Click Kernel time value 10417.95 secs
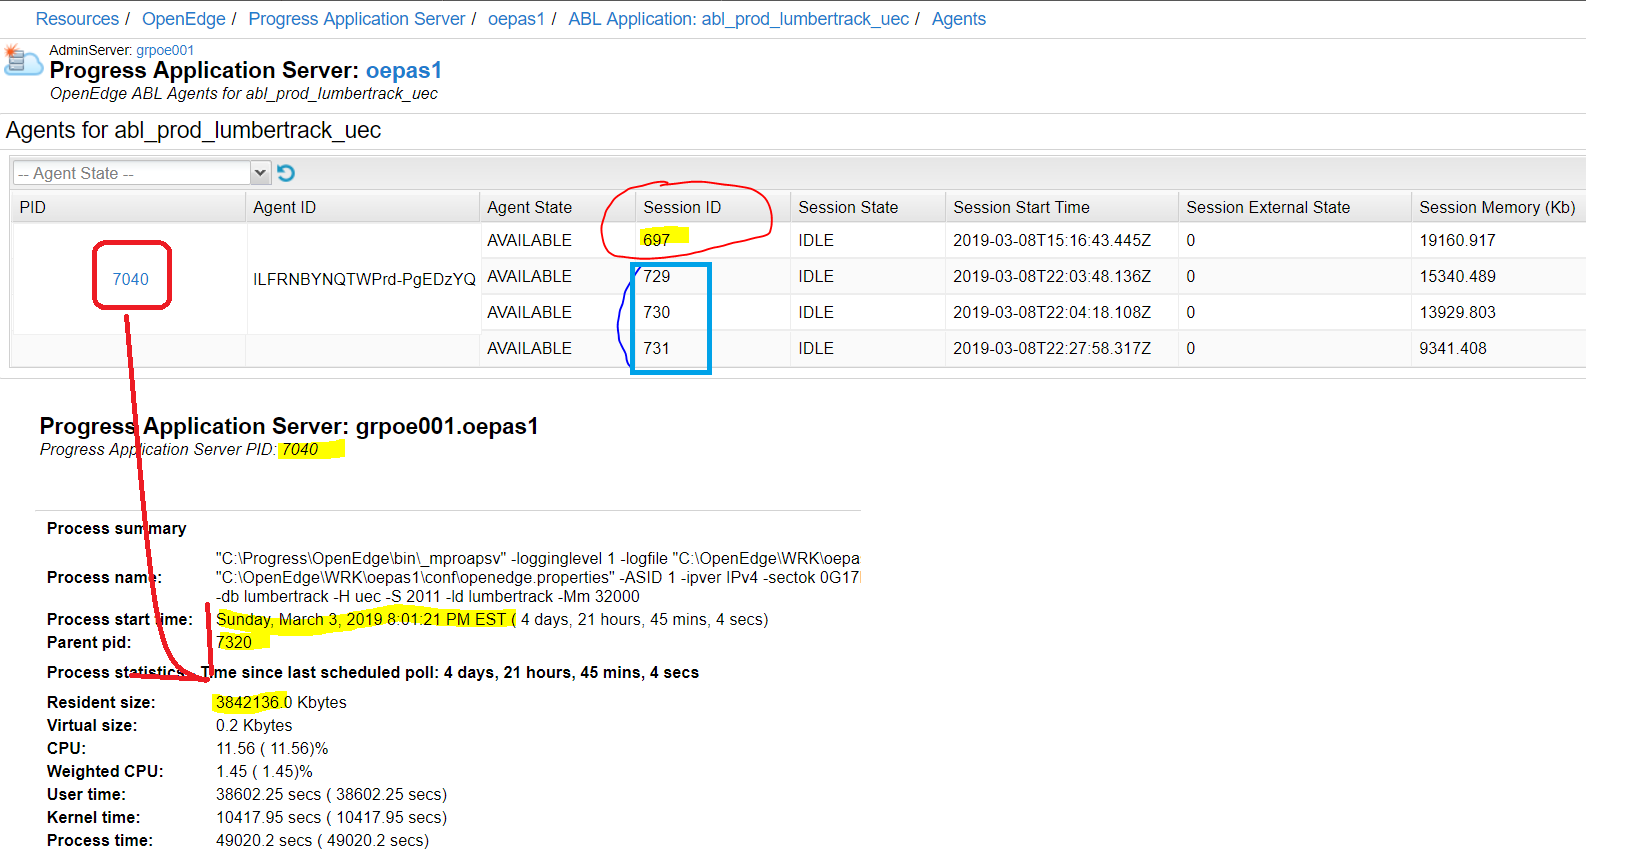Viewport: 1626px width, 868px height. (331, 817)
